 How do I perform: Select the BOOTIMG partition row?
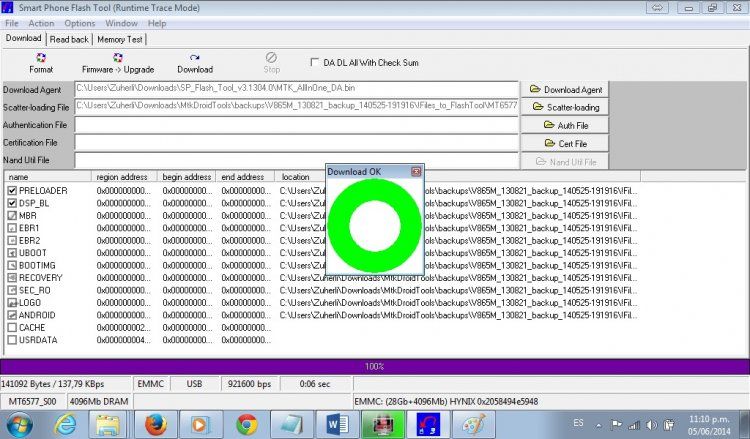(322, 265)
